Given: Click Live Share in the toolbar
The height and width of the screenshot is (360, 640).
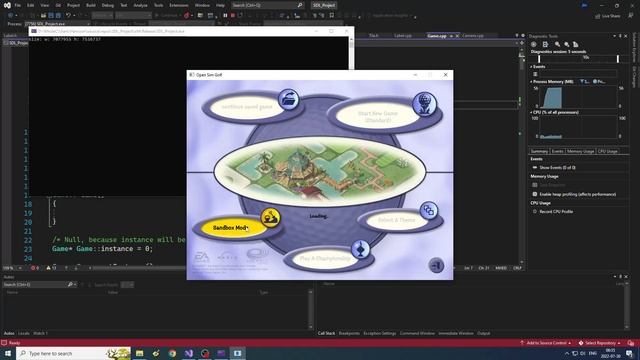Looking at the screenshot, I should 608,16.
